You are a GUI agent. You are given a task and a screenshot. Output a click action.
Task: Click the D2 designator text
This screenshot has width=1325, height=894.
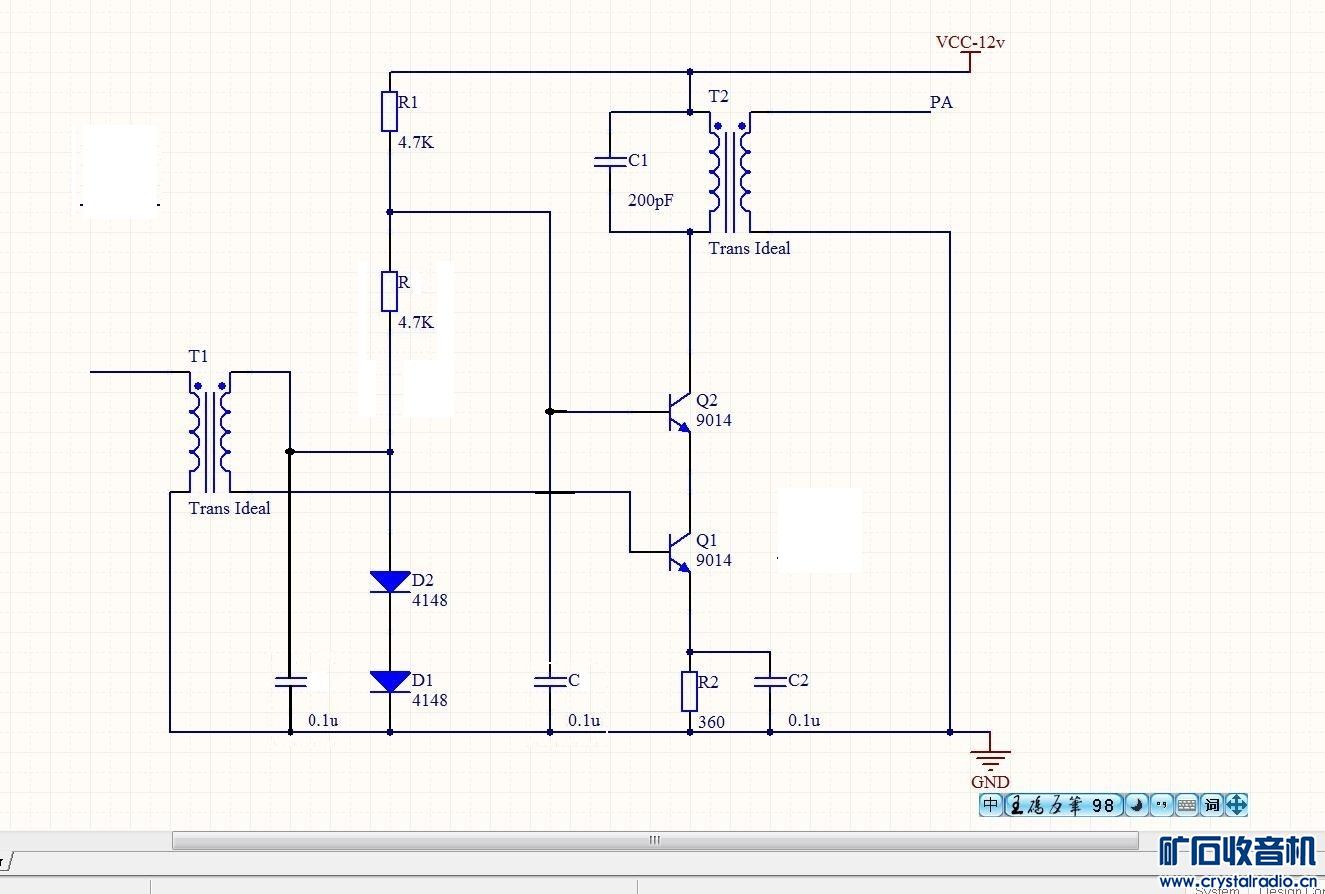click(x=423, y=580)
